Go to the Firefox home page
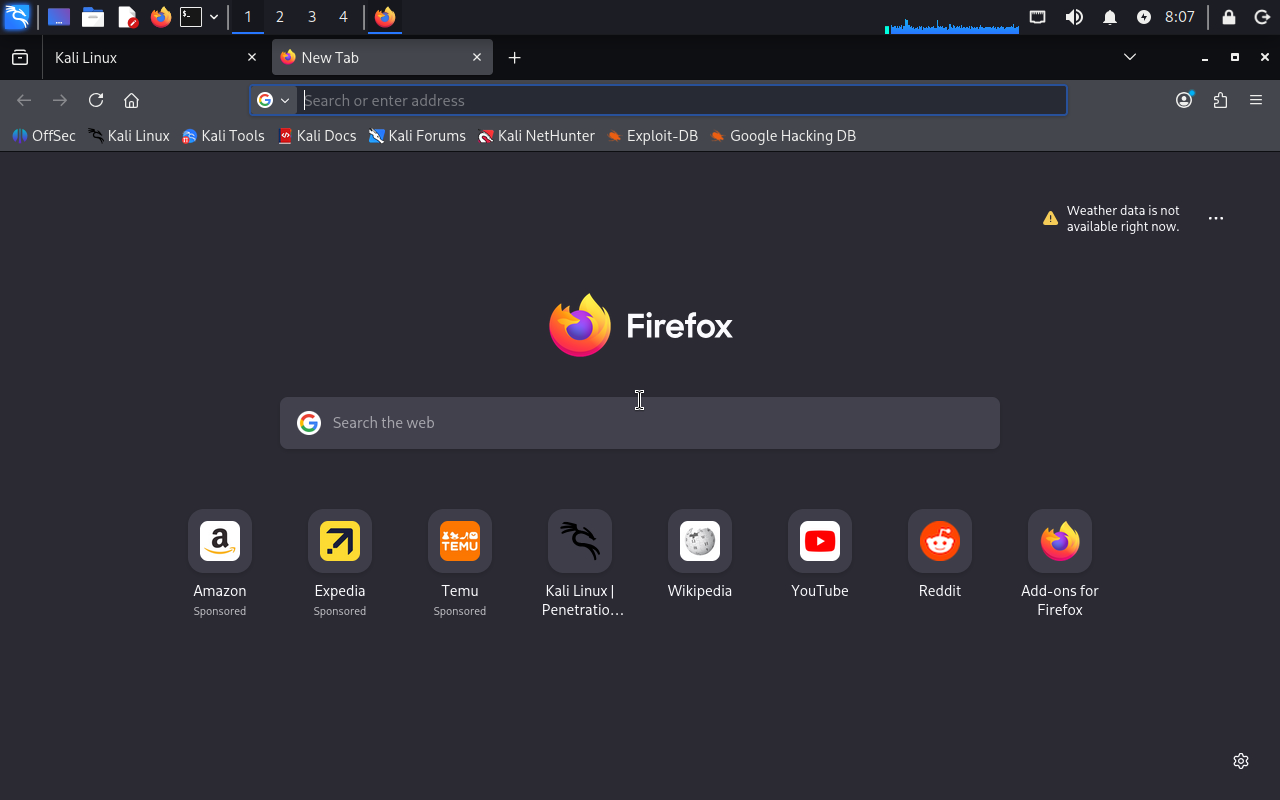1280x800 pixels. (131, 100)
